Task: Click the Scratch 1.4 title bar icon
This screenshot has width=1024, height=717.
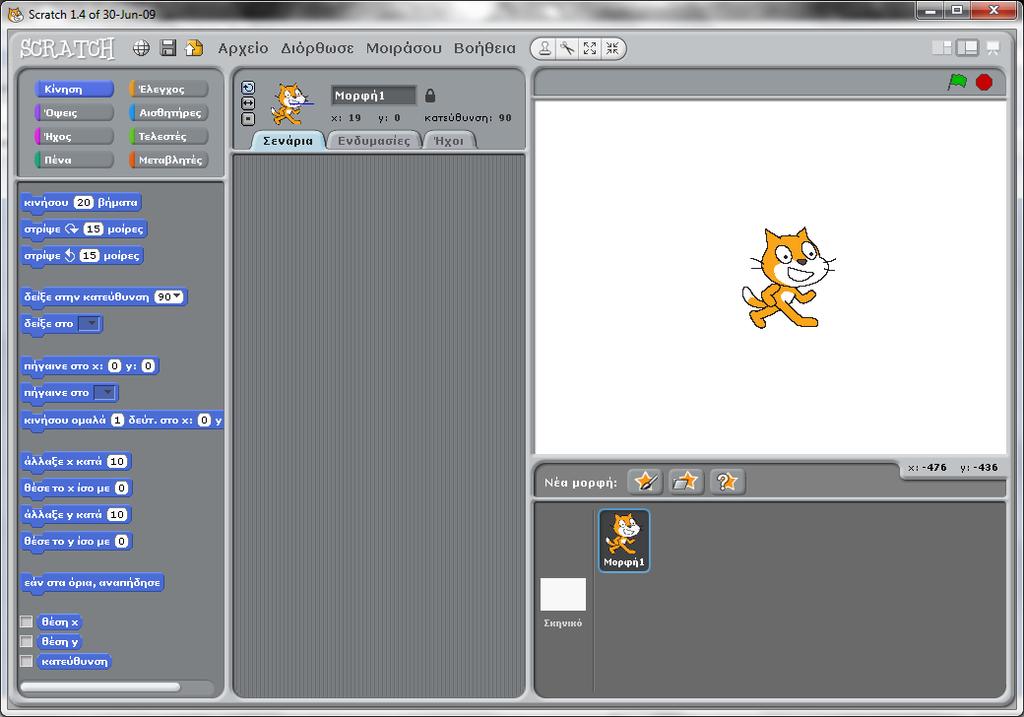Action: pos(15,14)
